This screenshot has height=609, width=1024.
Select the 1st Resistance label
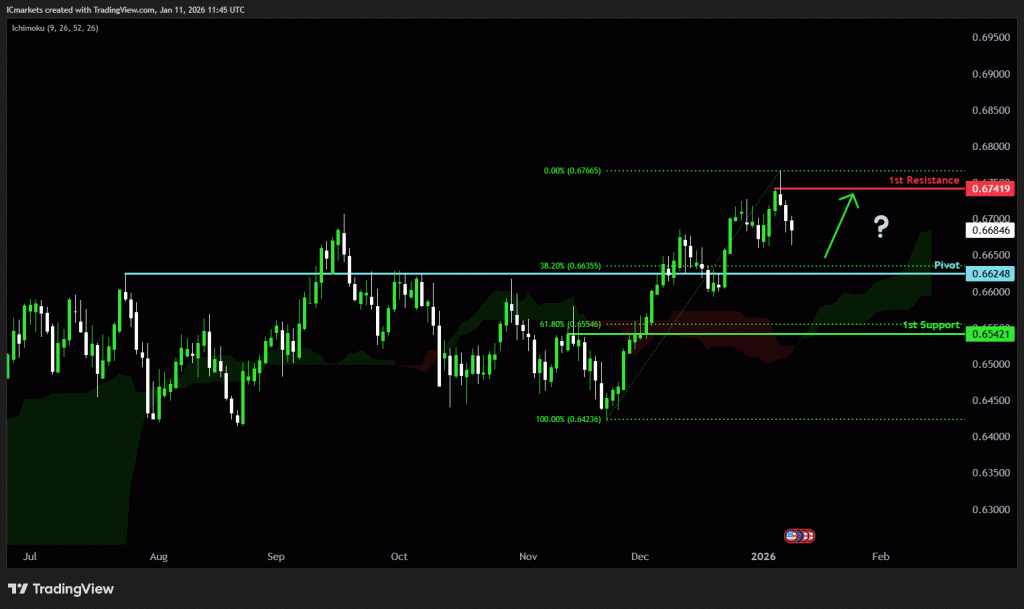click(924, 180)
